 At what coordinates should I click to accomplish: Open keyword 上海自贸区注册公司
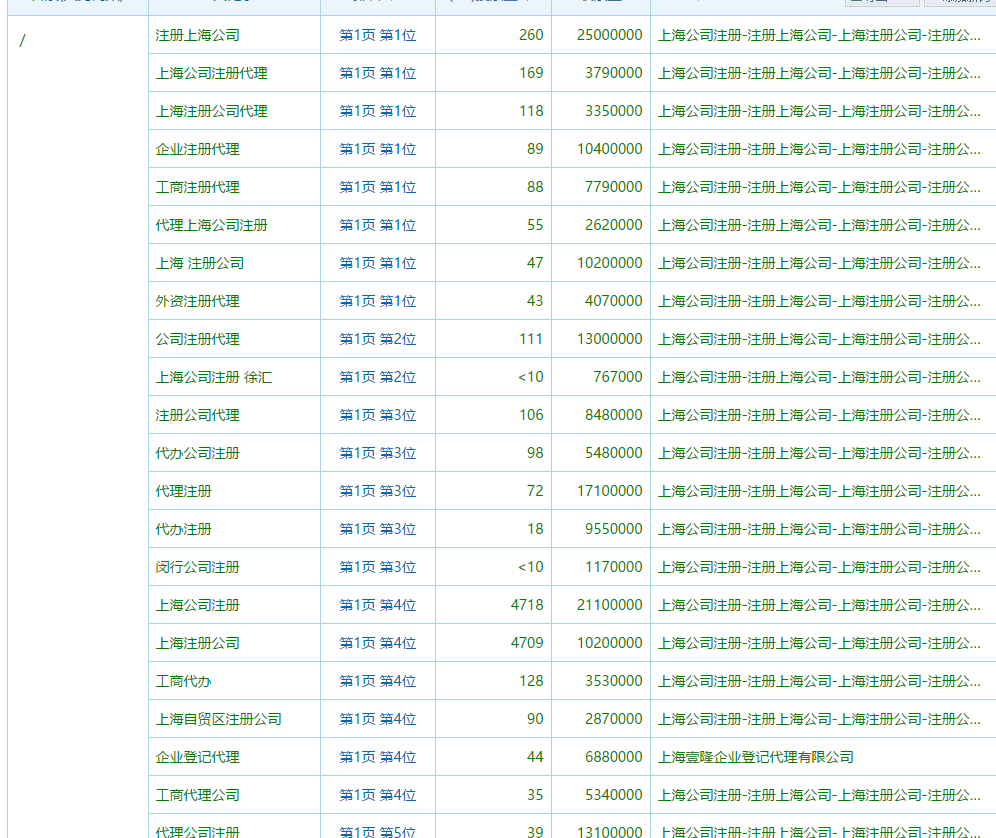(218, 719)
